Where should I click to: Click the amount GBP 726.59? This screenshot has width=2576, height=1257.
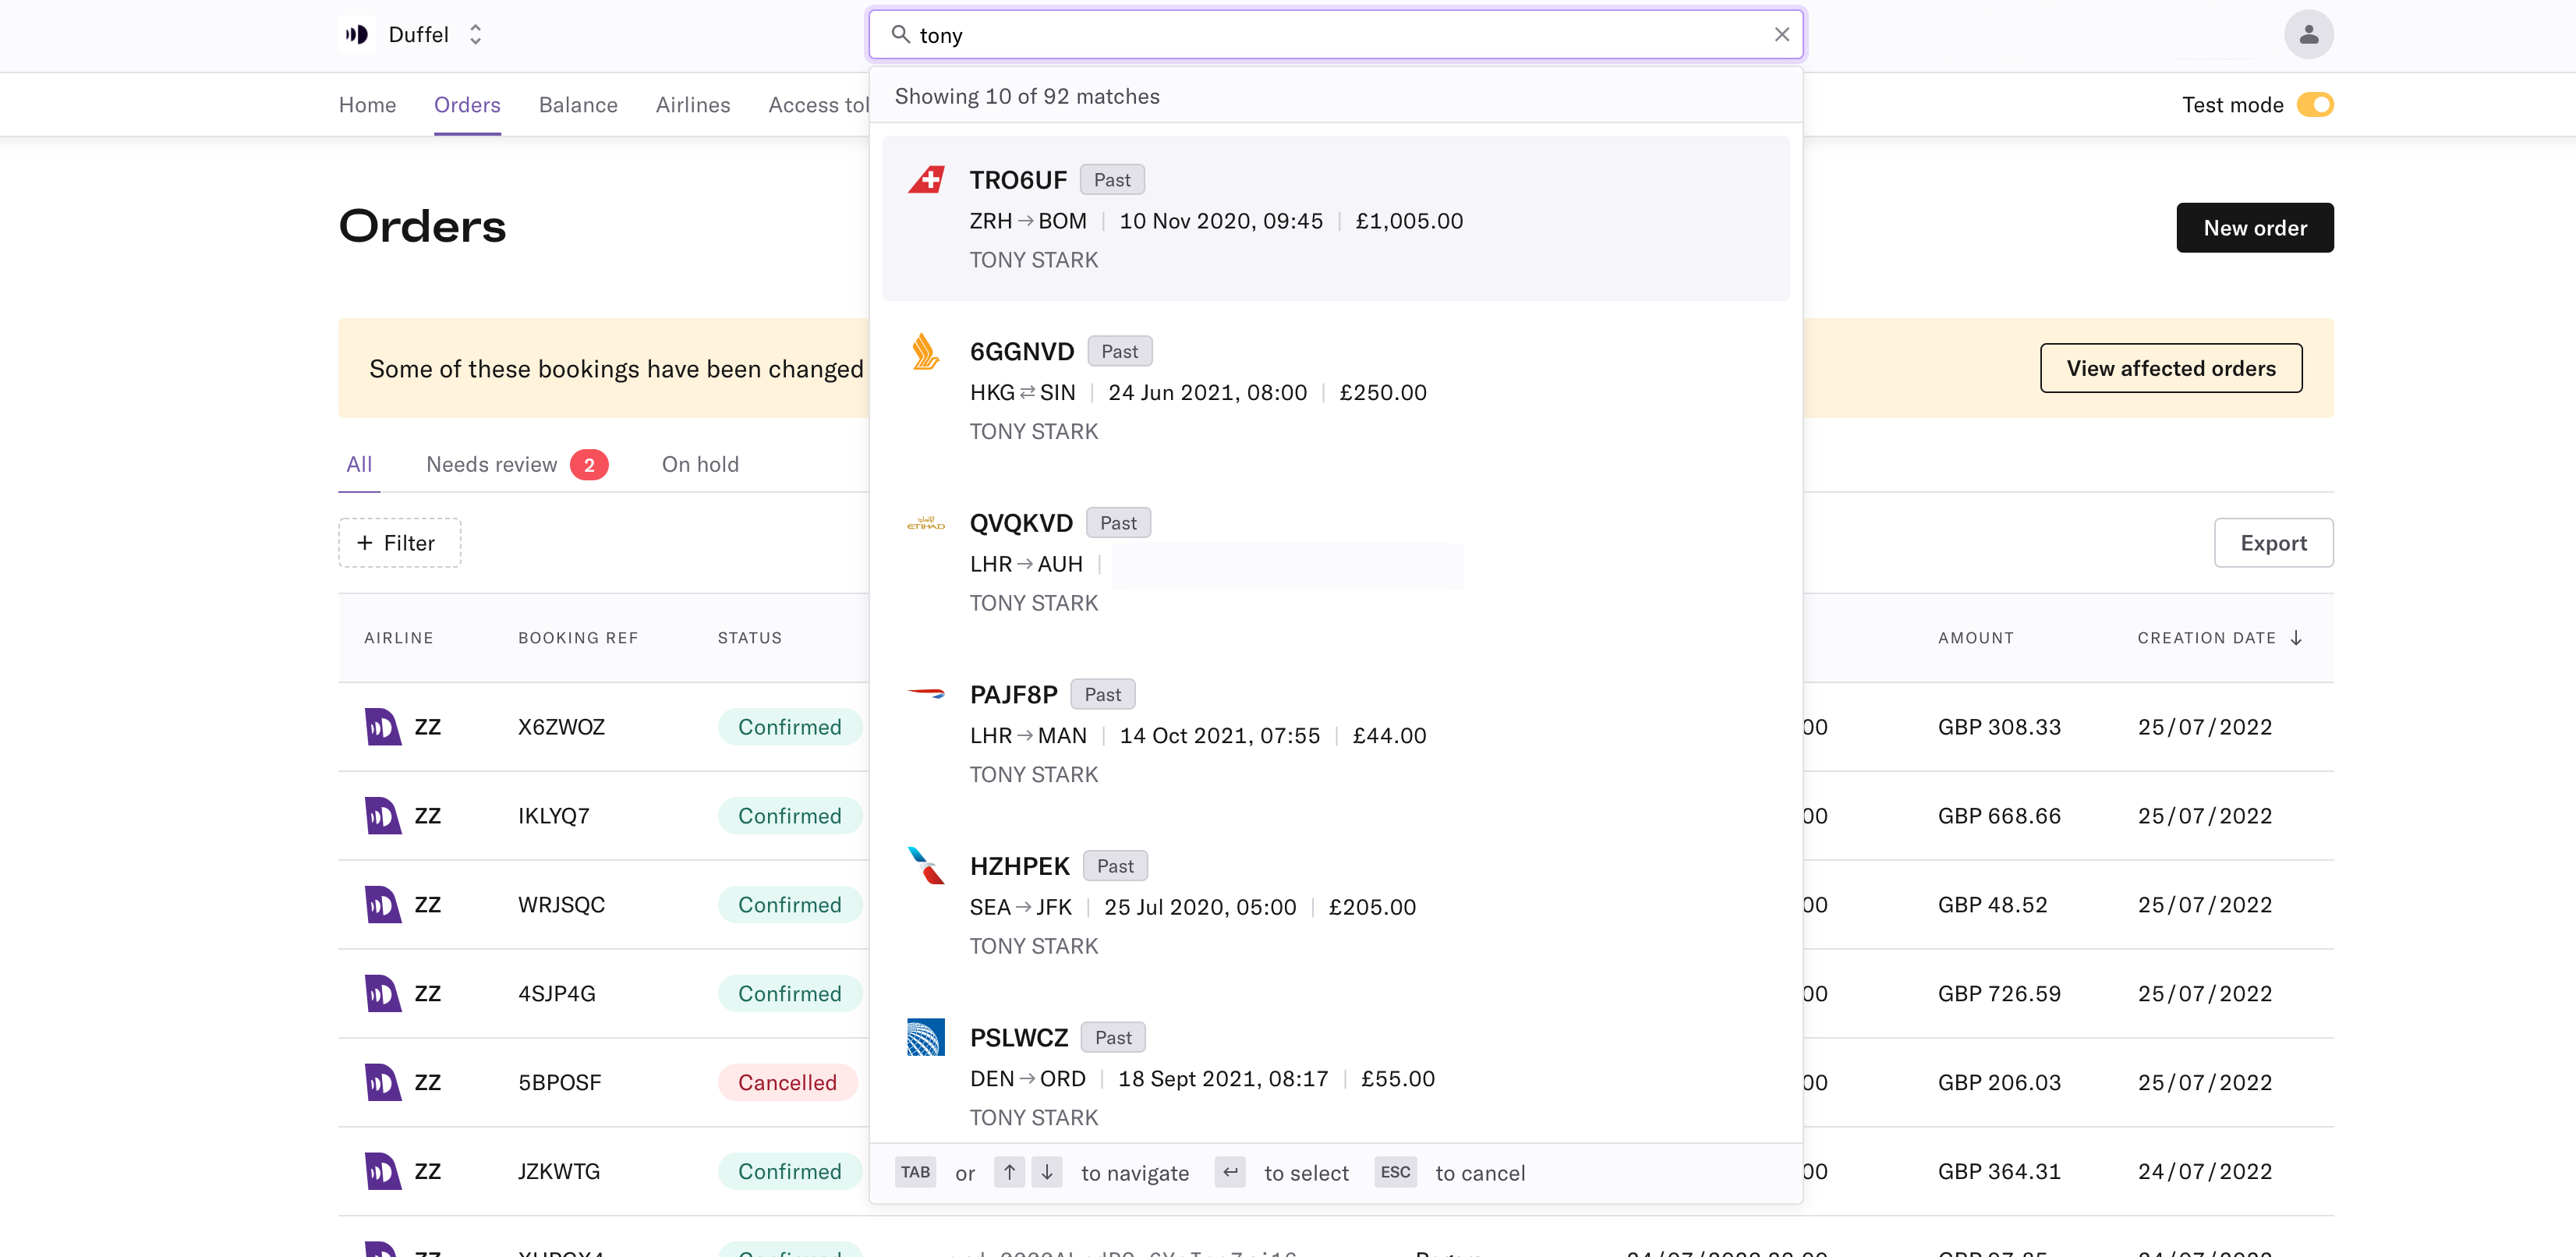pos(1999,994)
